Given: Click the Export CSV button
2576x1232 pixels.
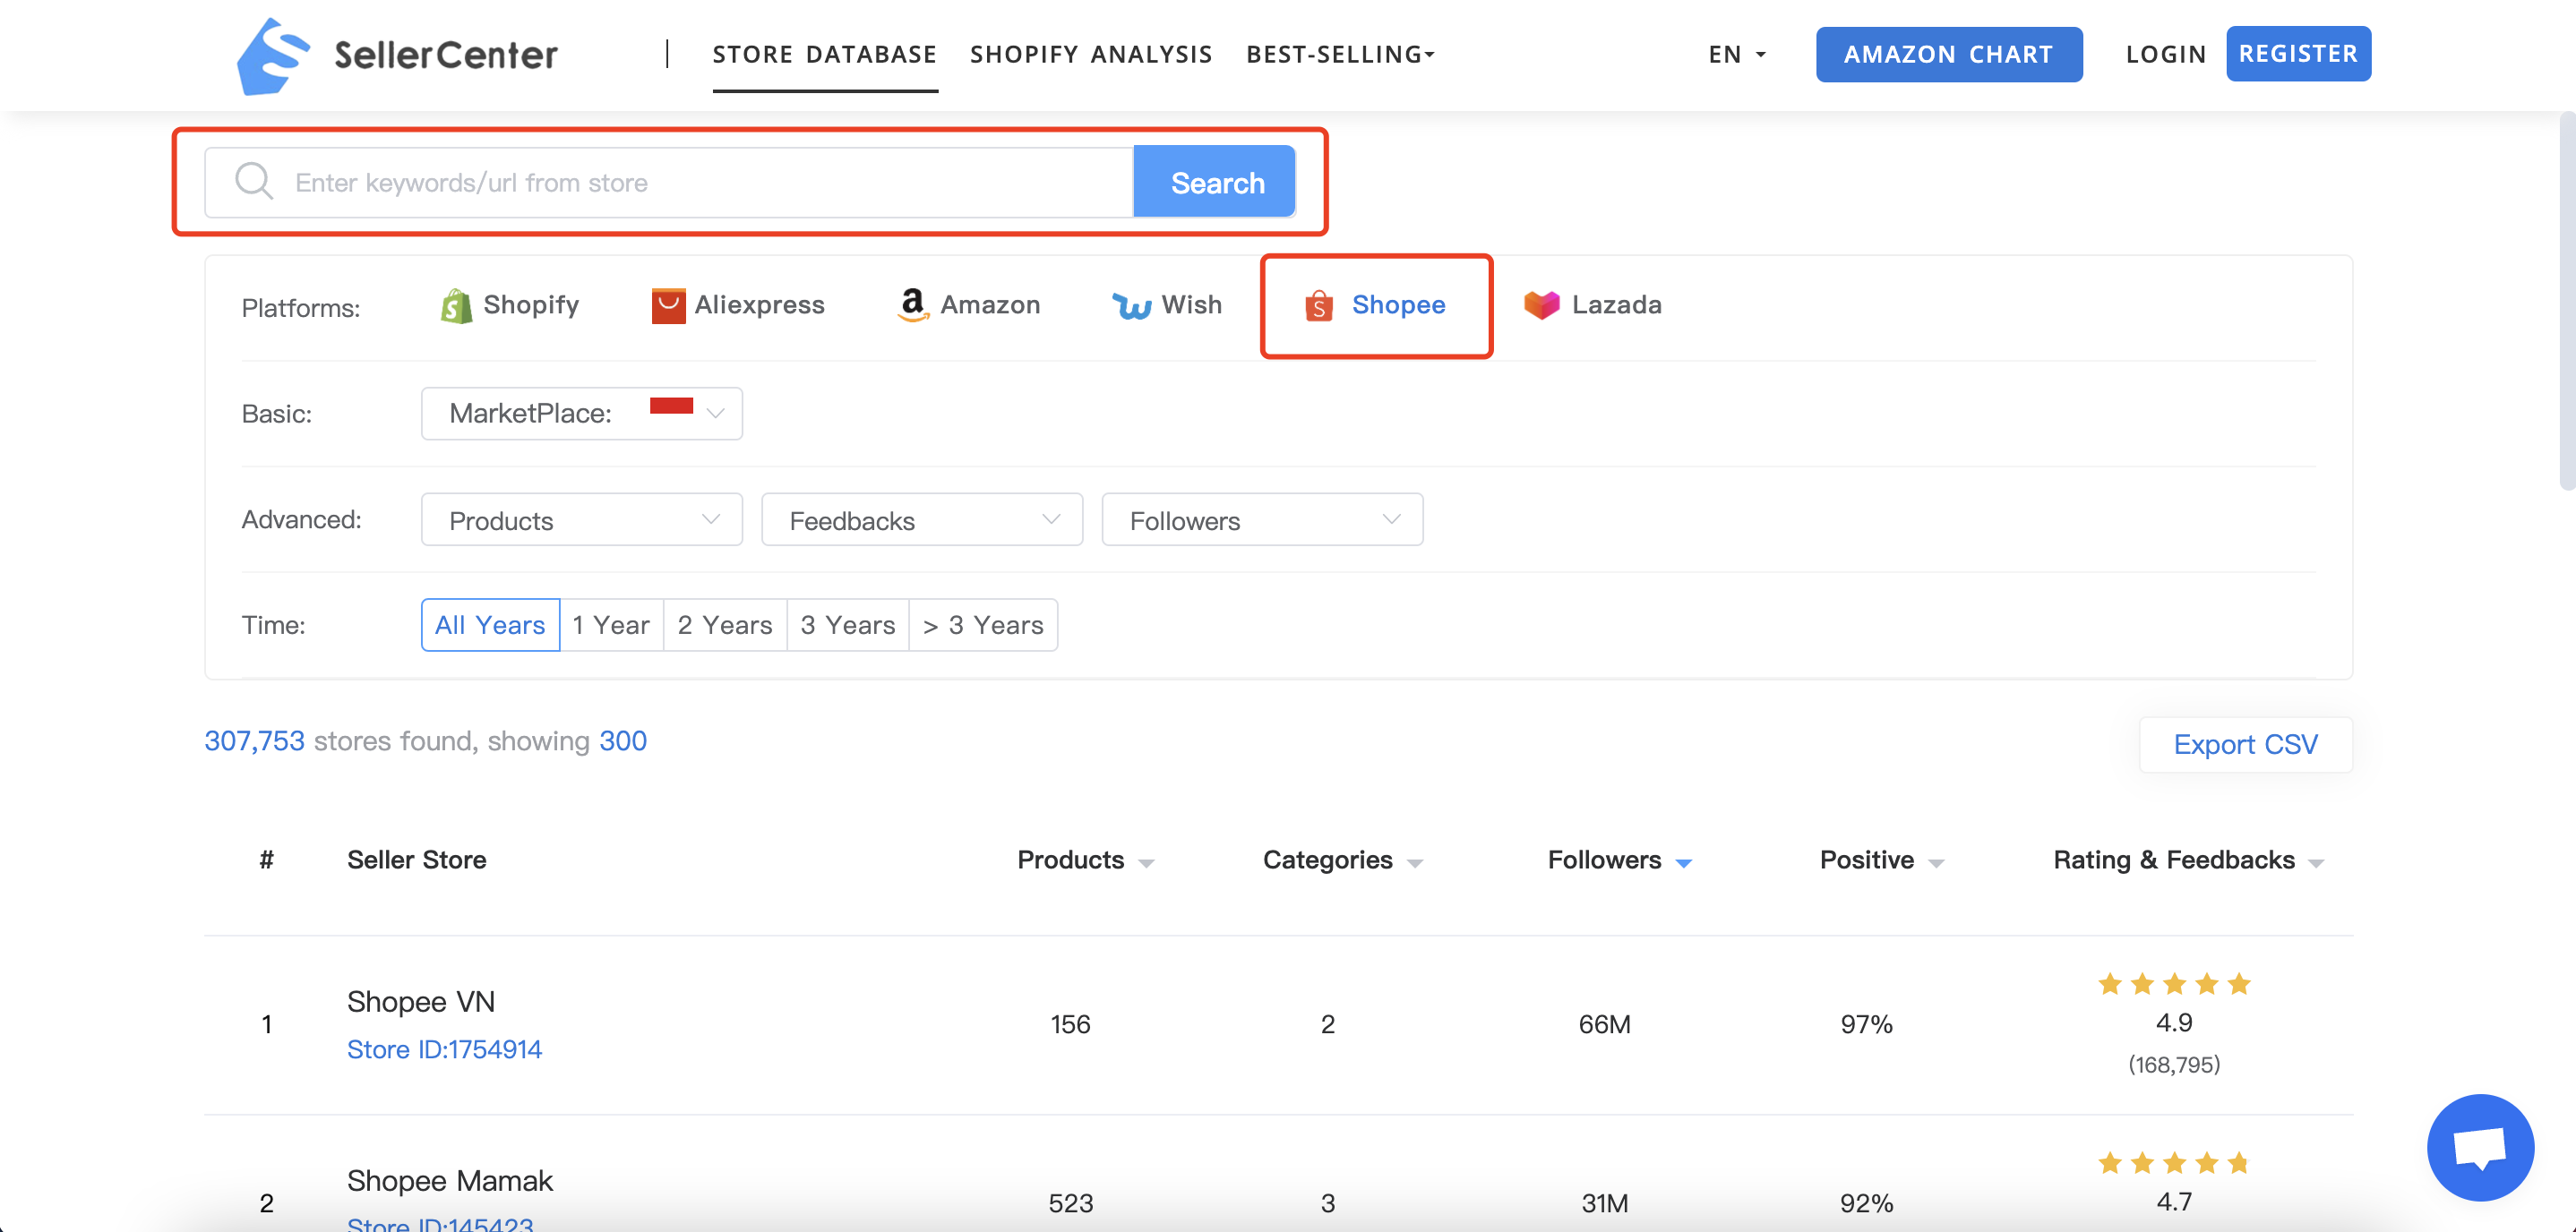Looking at the screenshot, I should (x=2245, y=744).
